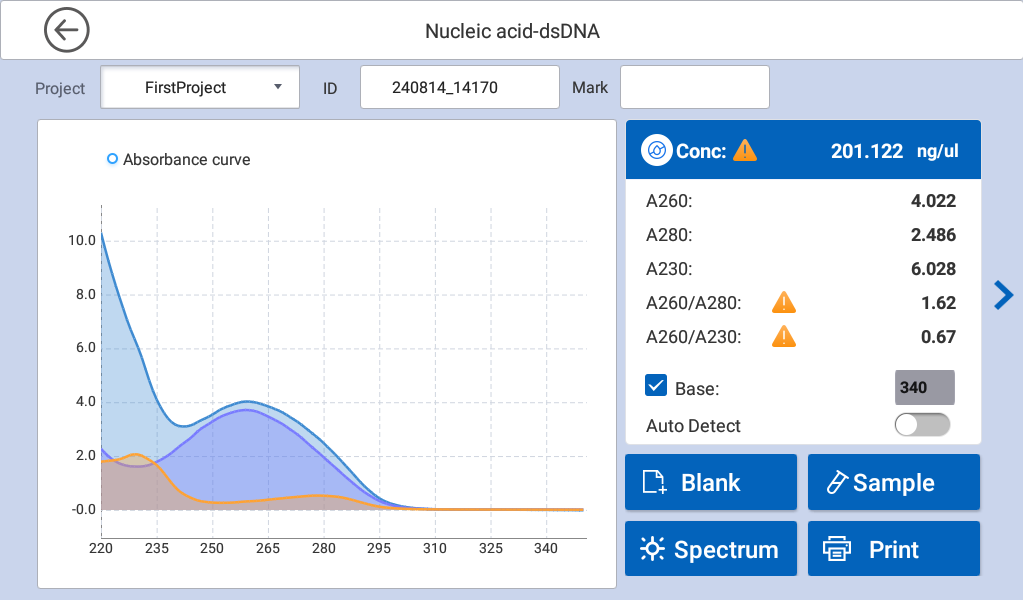Click the Conc warning triangle icon
1023x601 pixels.
[745, 151]
